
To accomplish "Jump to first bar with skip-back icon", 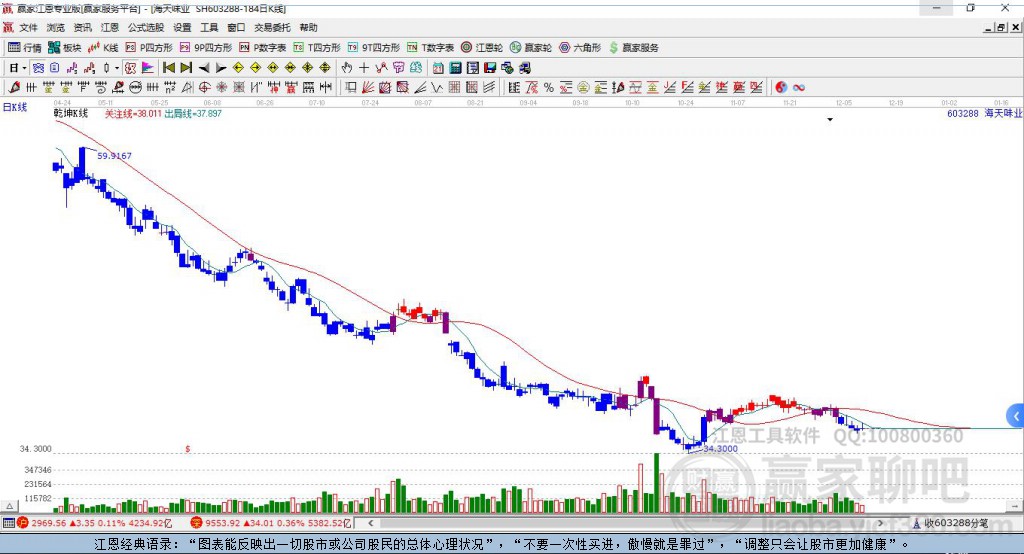I will pos(168,68).
